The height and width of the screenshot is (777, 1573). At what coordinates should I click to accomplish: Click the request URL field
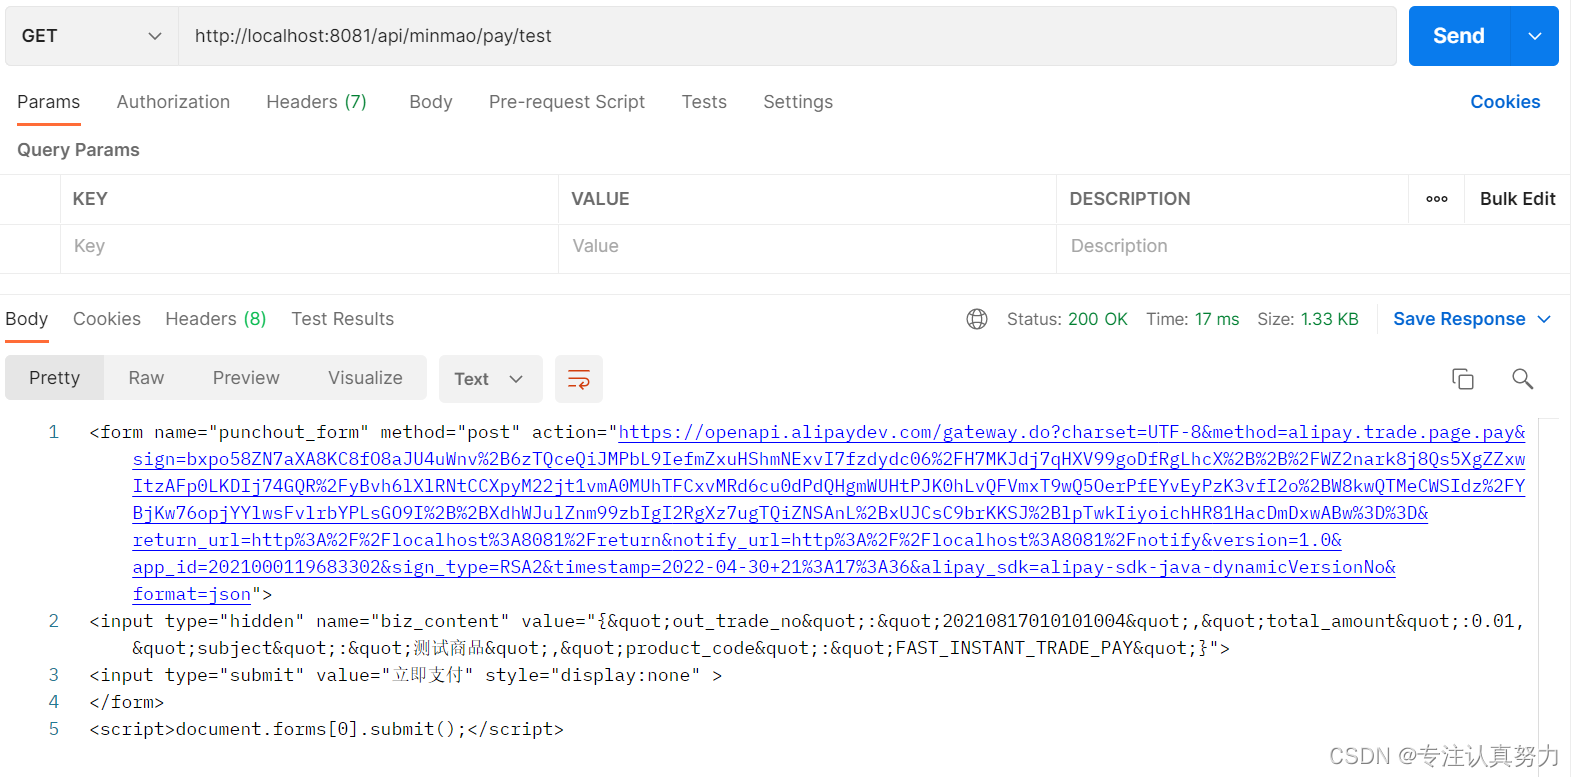tap(788, 36)
